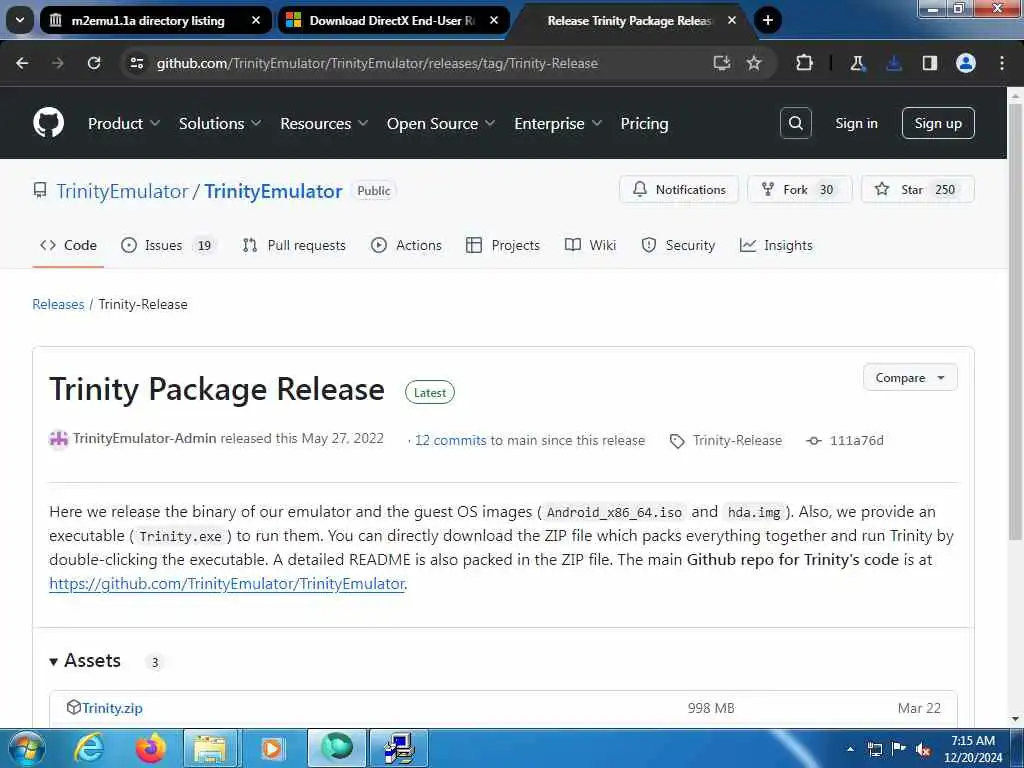Open the Chrome Labs flask icon

(857, 63)
